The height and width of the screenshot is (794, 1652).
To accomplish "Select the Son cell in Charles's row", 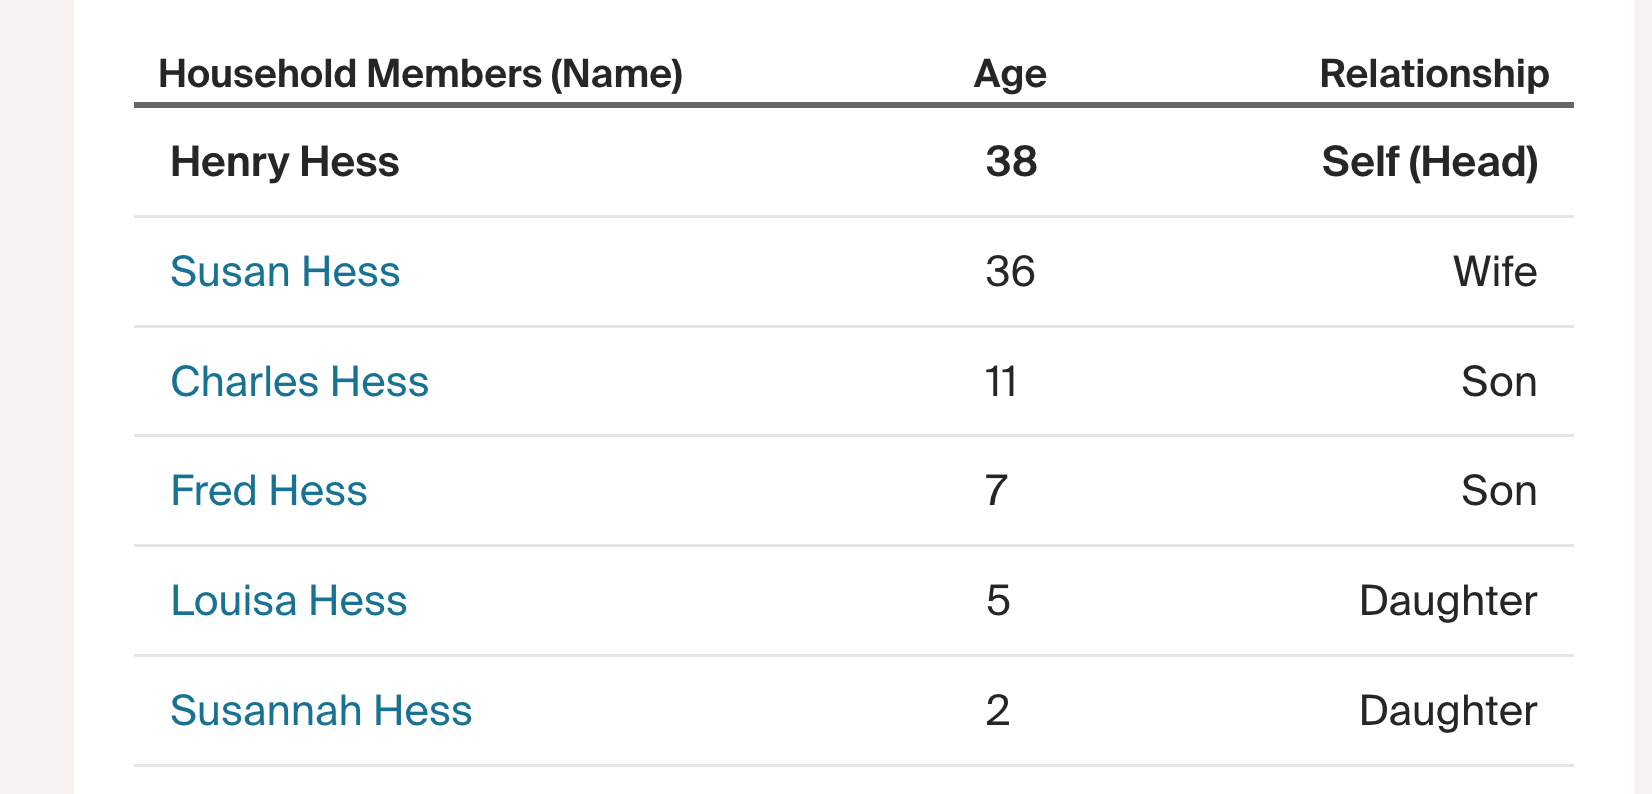I will pos(1498,382).
